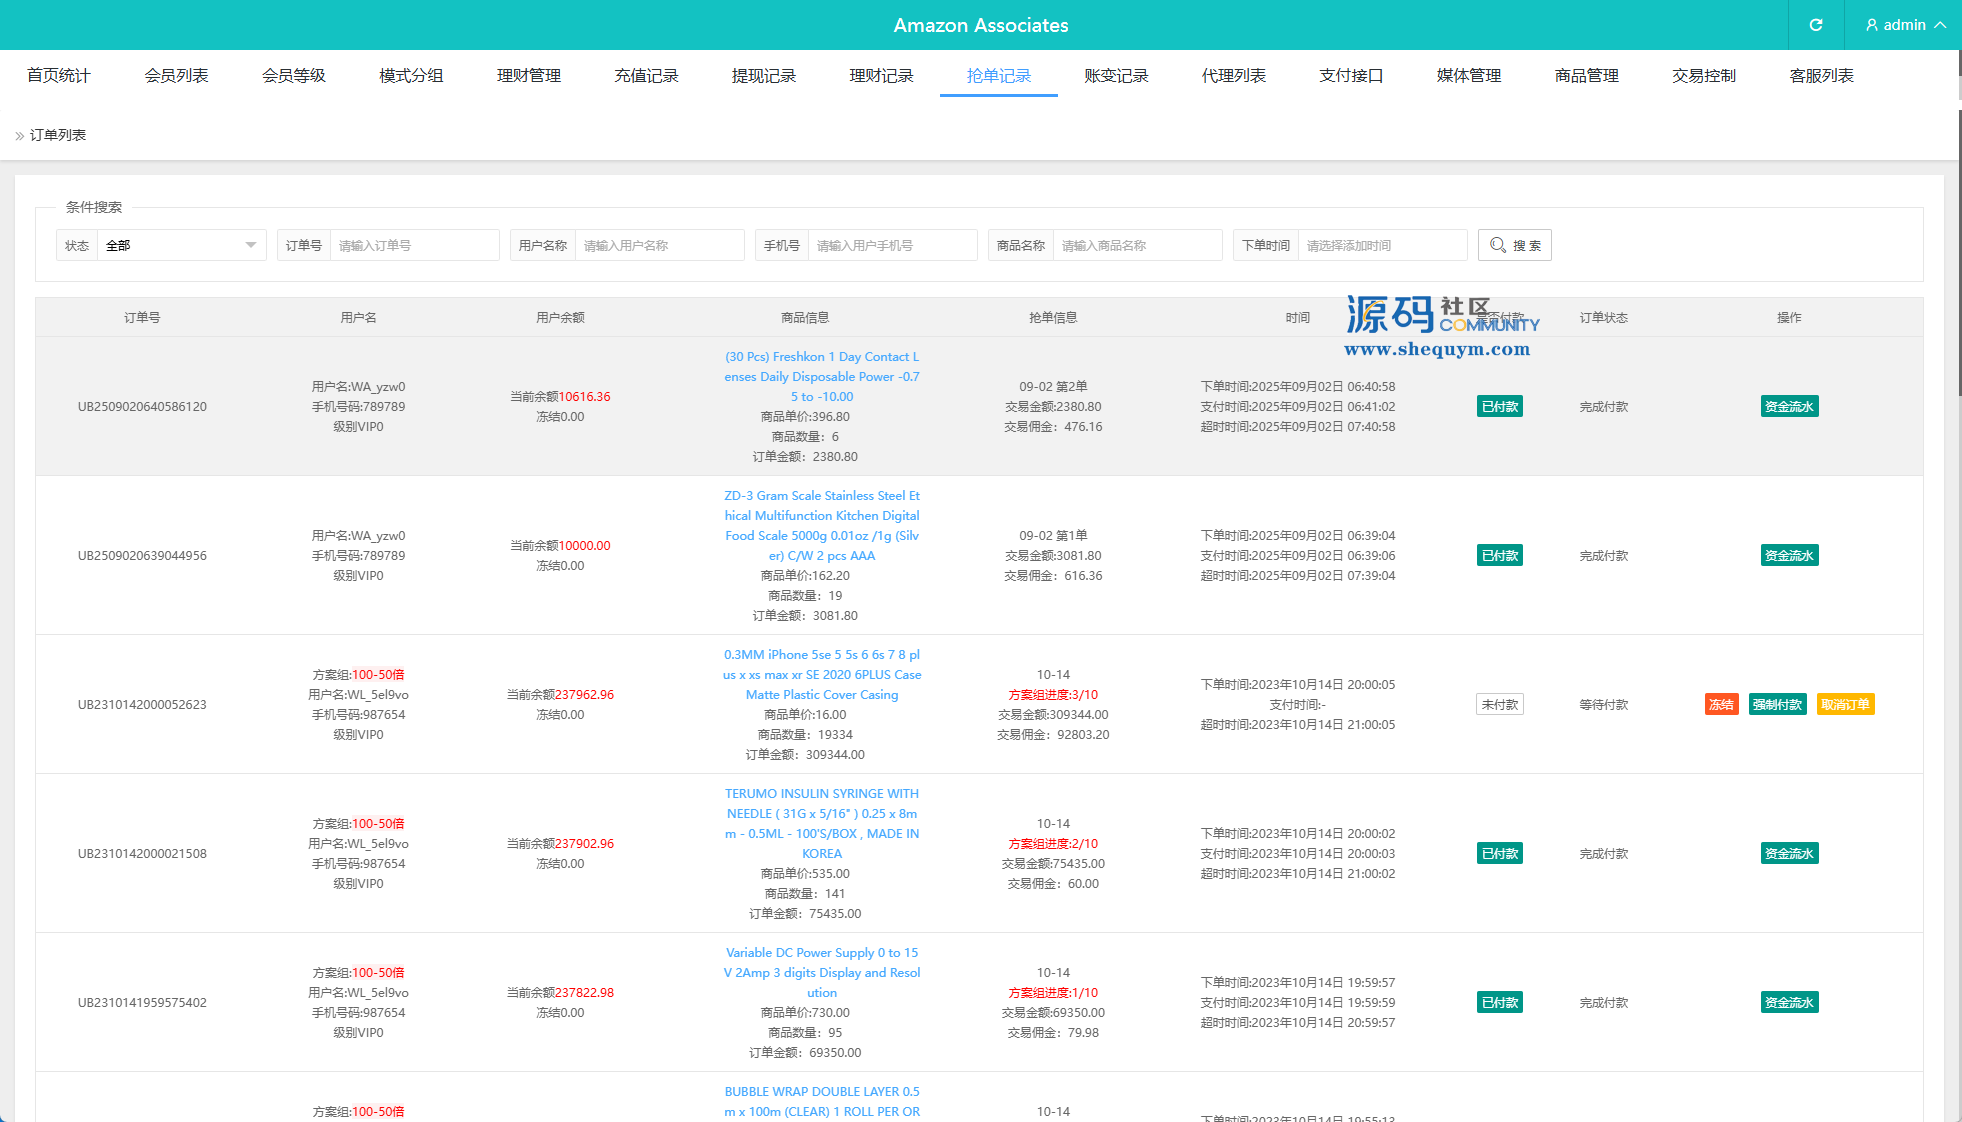Screen dimensions: 1962x1122
Task: Click the 订单列表 breadcrumb arrow icon
Action: 19,136
